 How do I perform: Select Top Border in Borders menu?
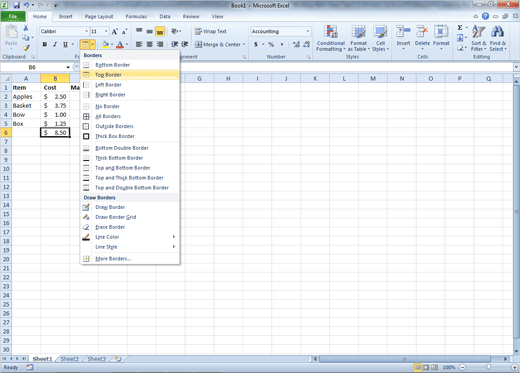130,75
